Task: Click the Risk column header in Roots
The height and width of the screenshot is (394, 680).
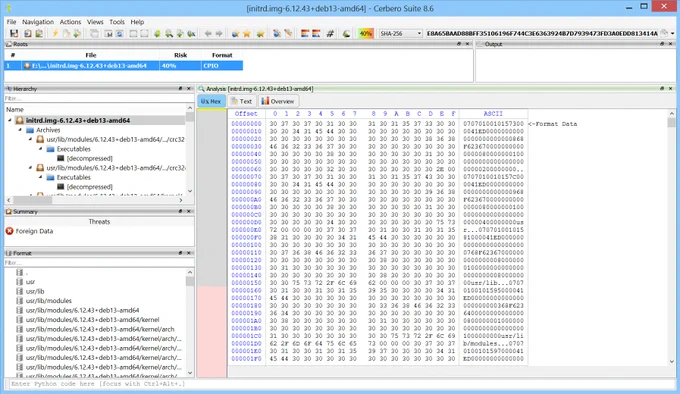Action: (x=180, y=55)
